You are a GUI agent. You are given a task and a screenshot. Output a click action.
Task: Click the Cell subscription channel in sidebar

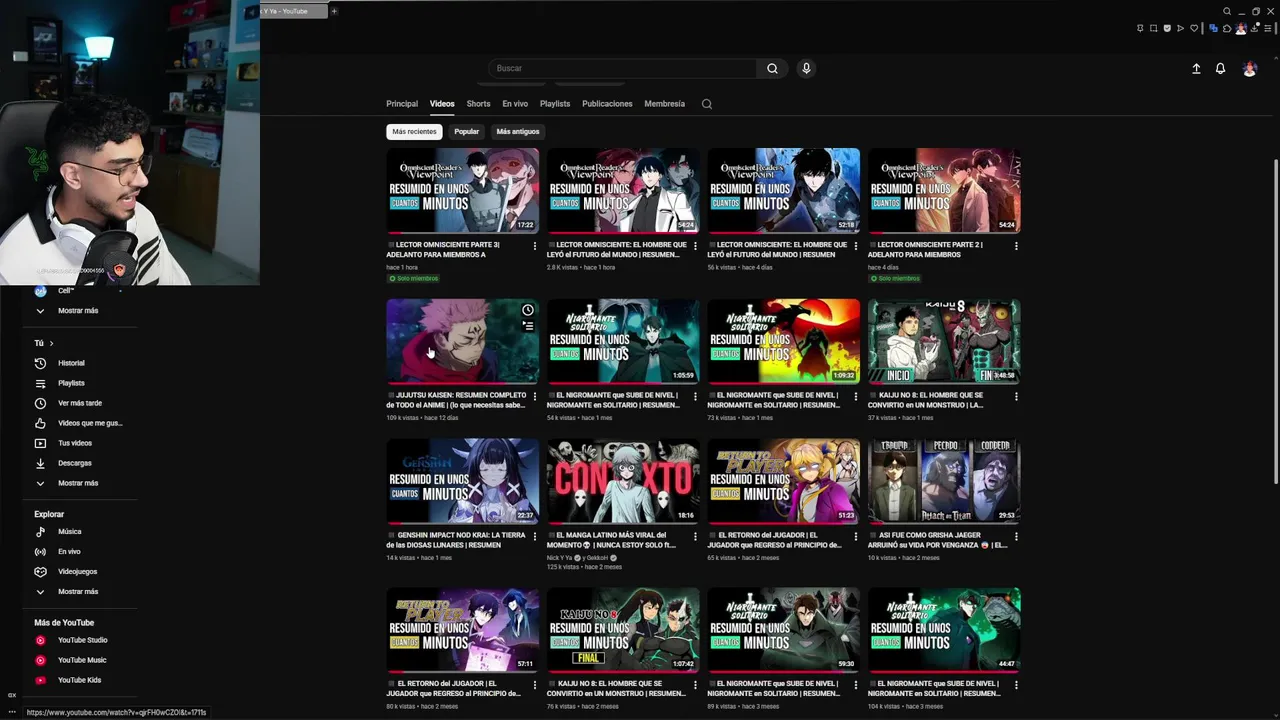(x=66, y=291)
